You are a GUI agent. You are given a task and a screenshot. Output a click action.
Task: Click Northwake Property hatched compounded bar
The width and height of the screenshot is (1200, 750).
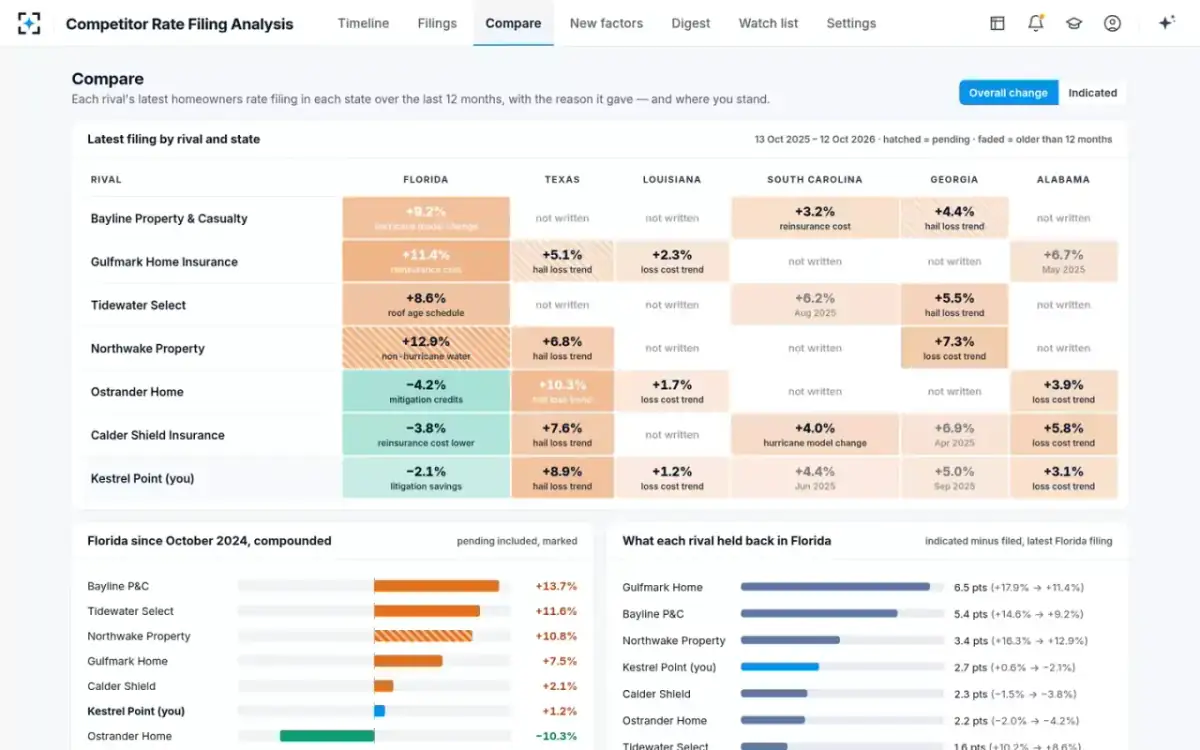coord(423,636)
